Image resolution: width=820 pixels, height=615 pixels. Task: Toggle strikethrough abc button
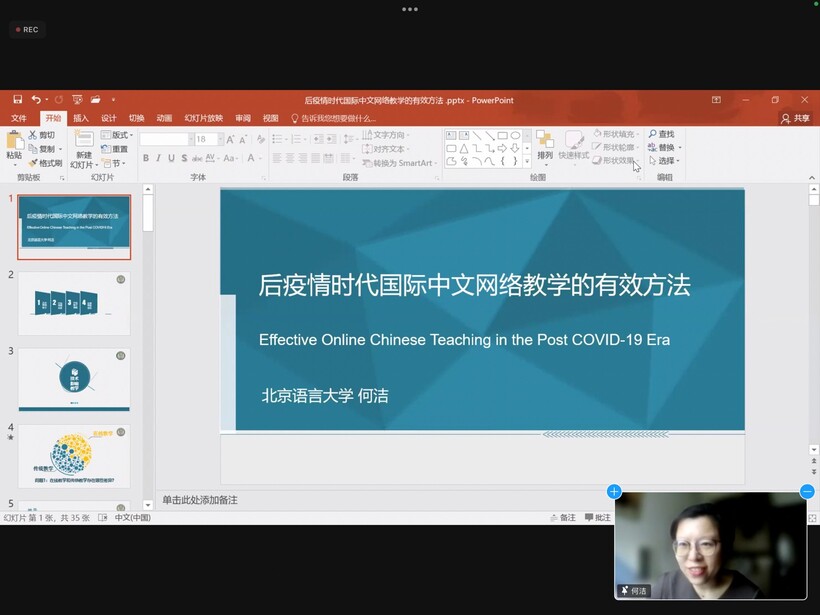197,158
